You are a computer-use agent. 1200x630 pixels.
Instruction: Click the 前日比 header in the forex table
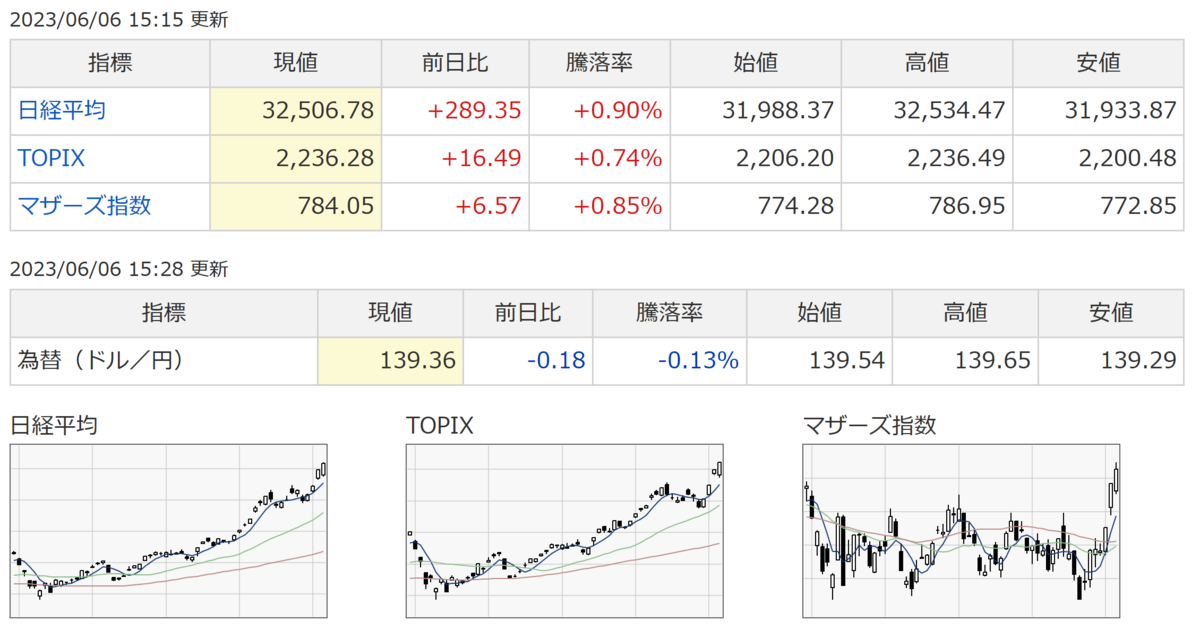tap(528, 313)
